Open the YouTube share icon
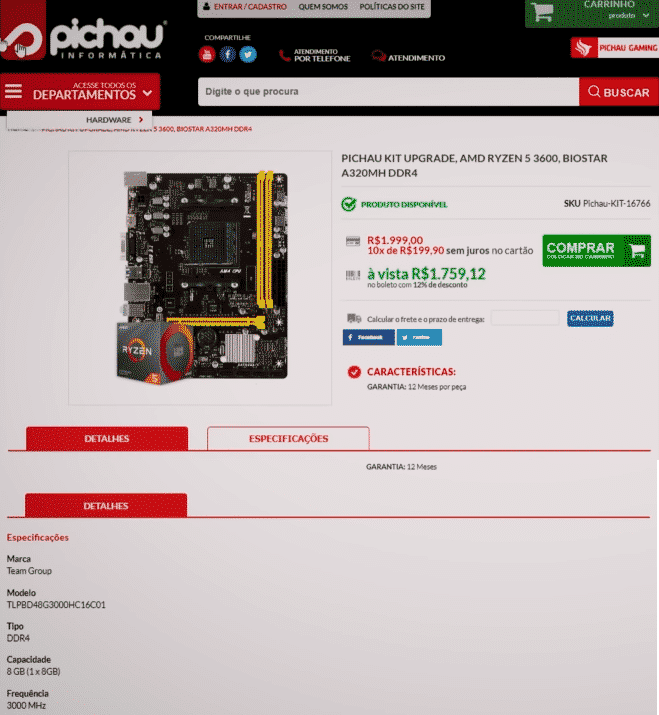The width and height of the screenshot is (659, 715). 207,55
